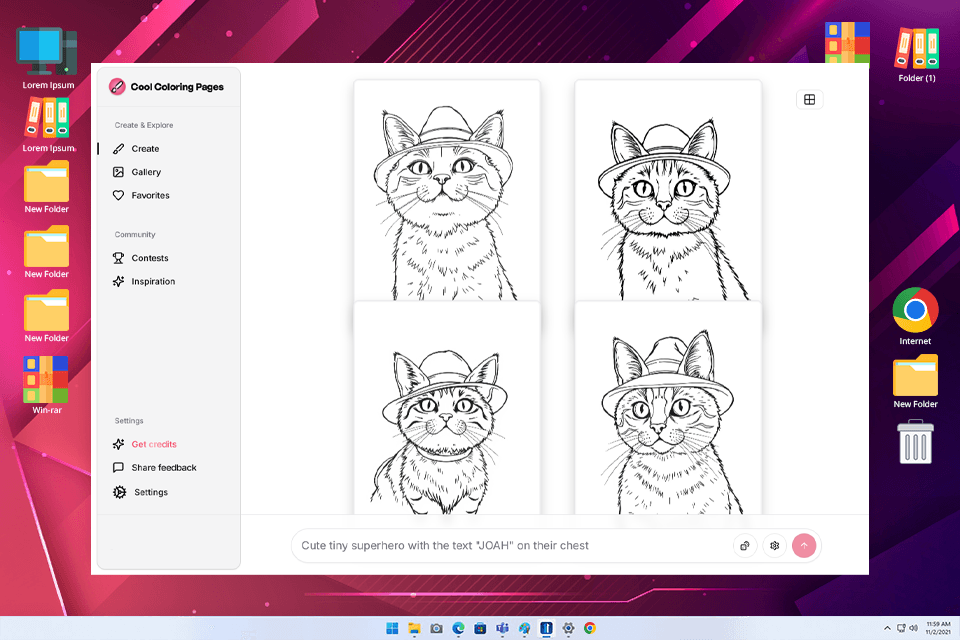960x640 pixels.
Task: Click the Cool Coloring Pages logo icon
Action: tap(117, 86)
